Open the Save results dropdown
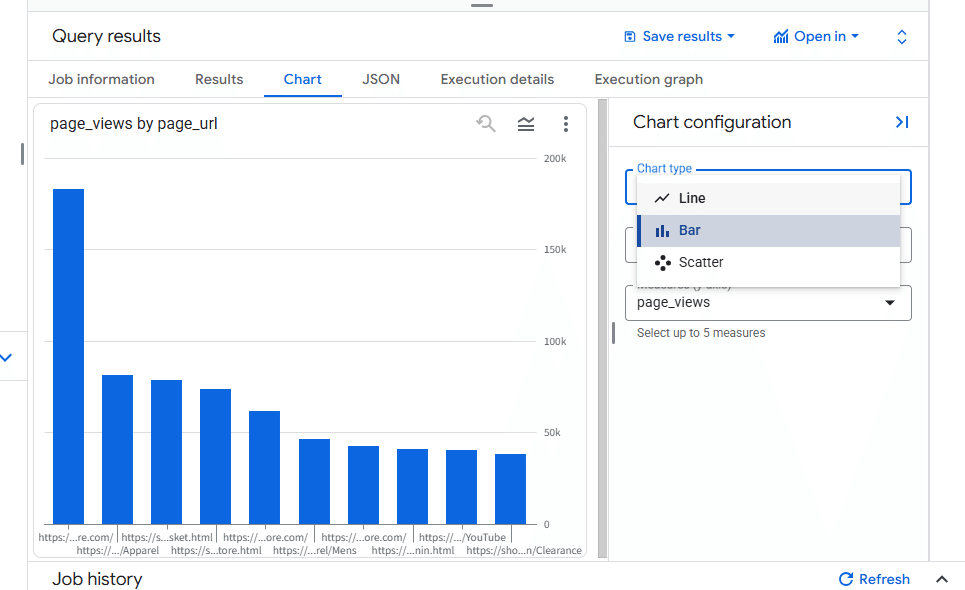The image size is (965, 590). (679, 37)
